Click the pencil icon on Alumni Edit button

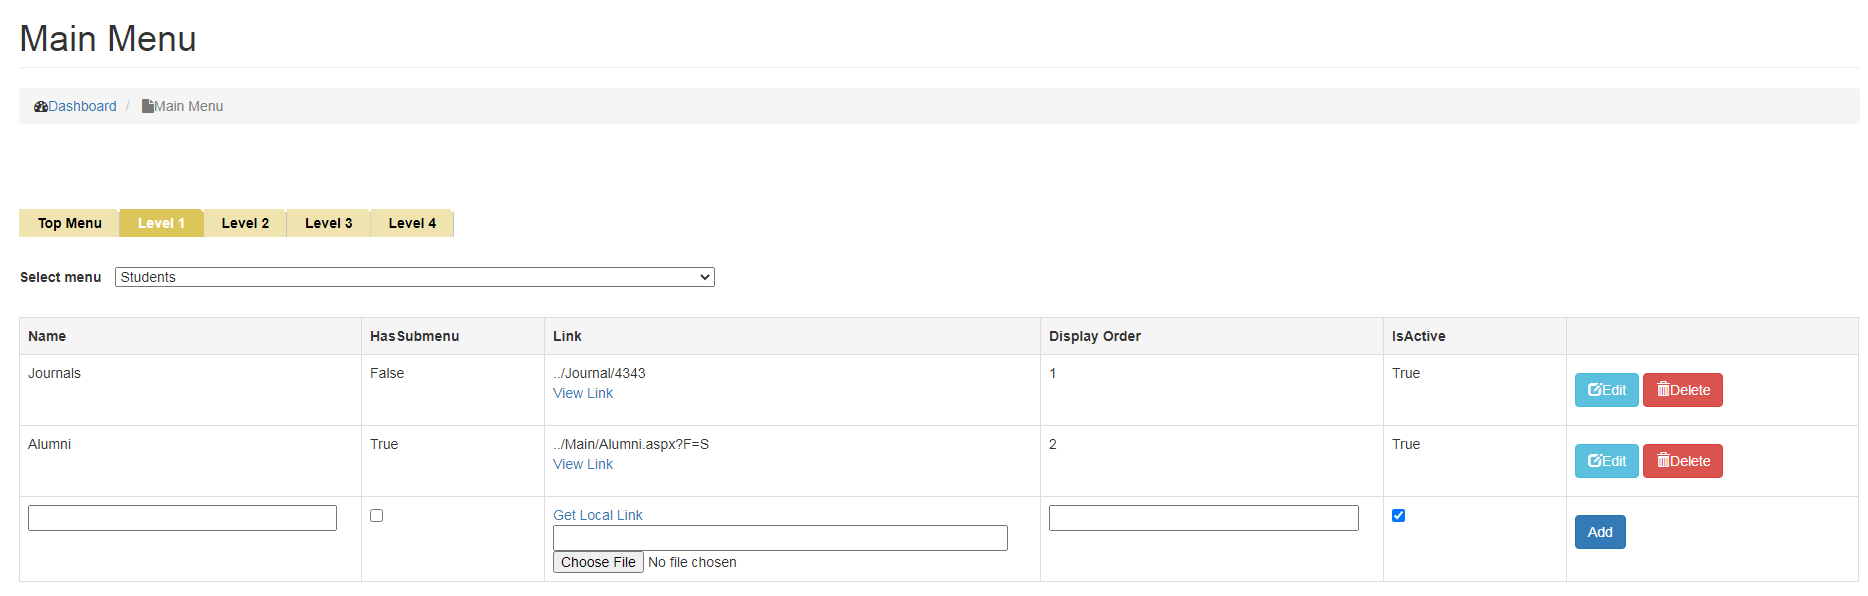click(x=1594, y=461)
